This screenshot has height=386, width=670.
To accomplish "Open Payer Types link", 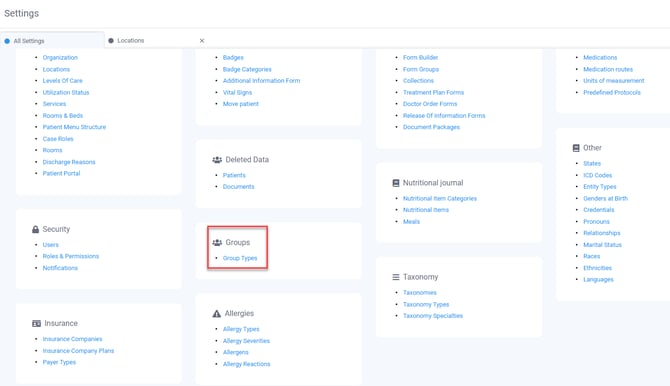I will pyautogui.click(x=59, y=362).
